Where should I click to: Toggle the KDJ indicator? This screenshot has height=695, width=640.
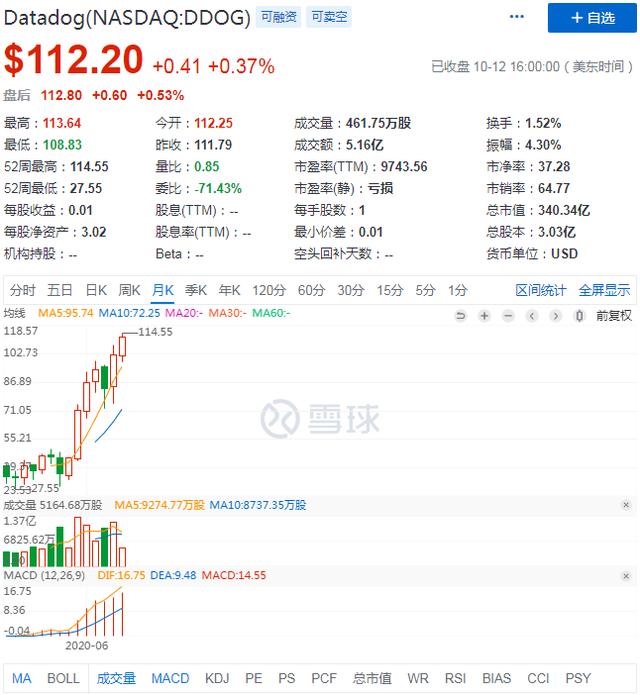pyautogui.click(x=217, y=678)
